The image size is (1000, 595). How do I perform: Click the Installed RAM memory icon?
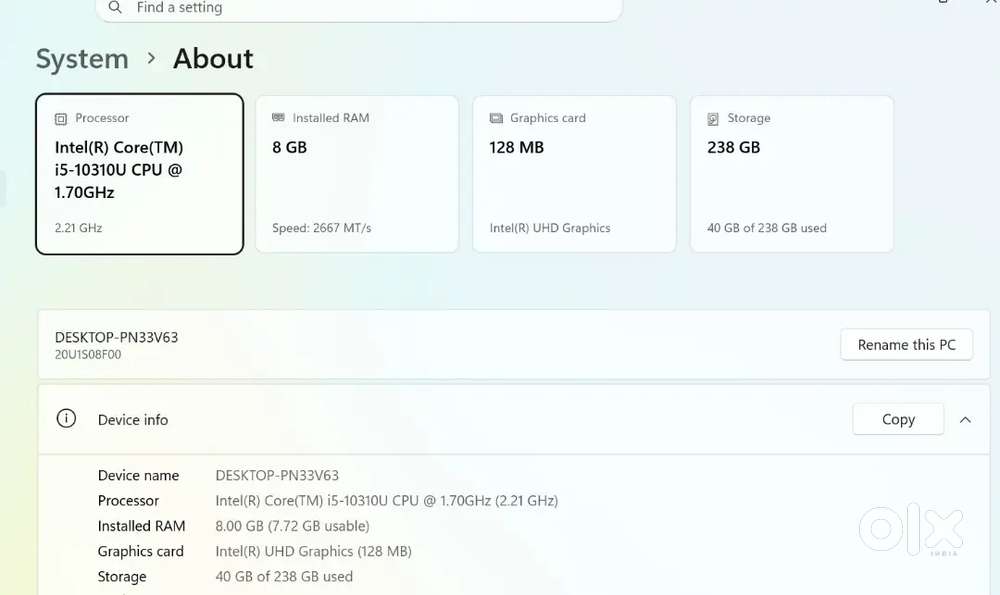tap(278, 117)
